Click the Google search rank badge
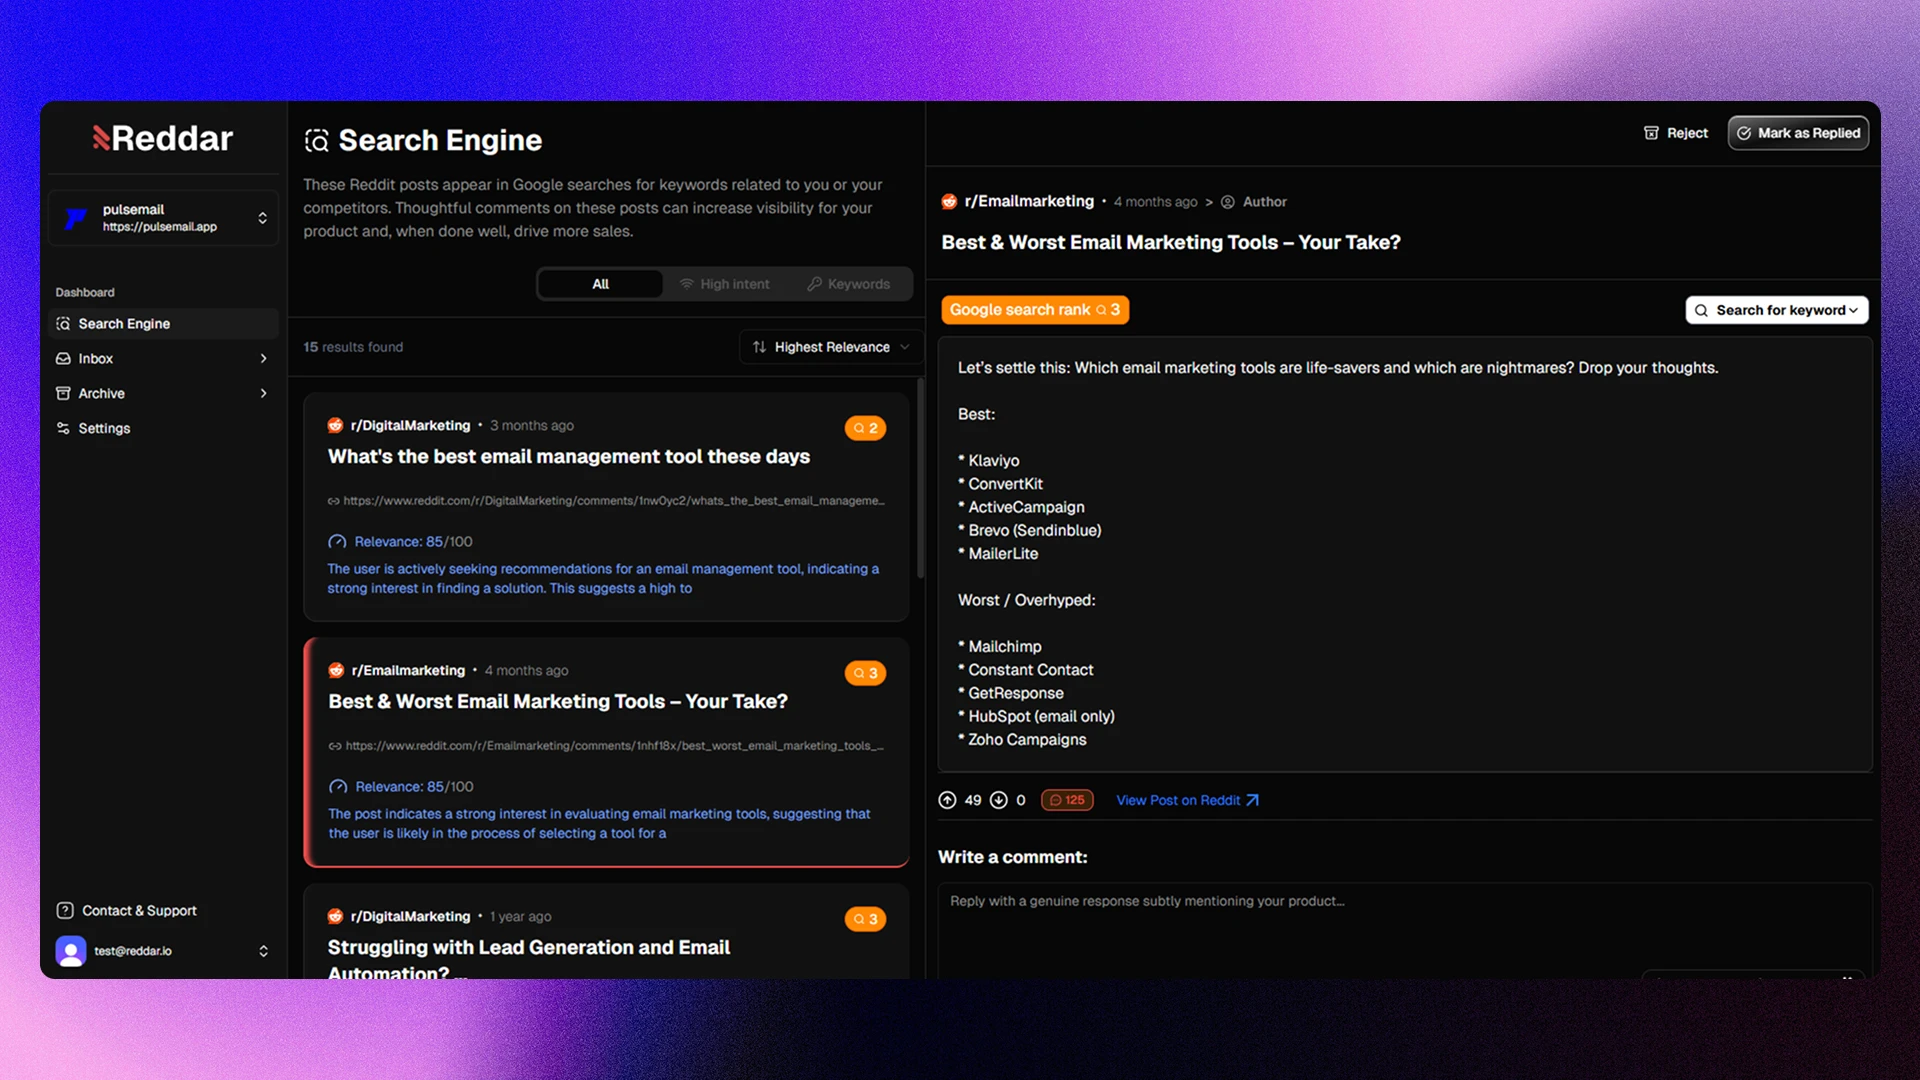Image resolution: width=1920 pixels, height=1080 pixels. 1034,310
